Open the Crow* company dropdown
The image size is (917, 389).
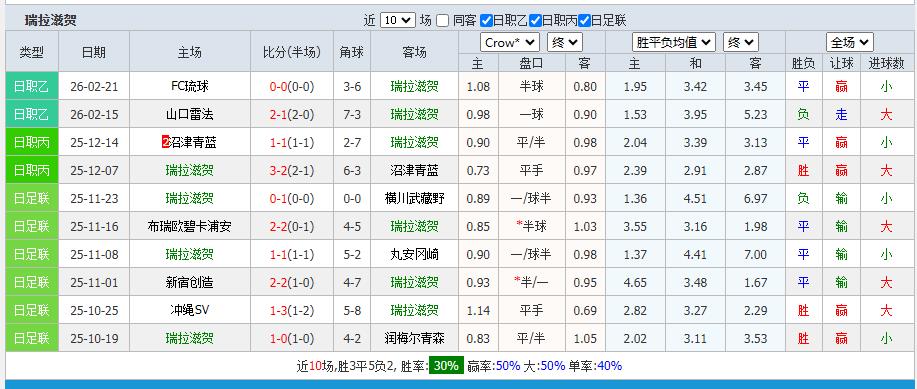(510, 42)
